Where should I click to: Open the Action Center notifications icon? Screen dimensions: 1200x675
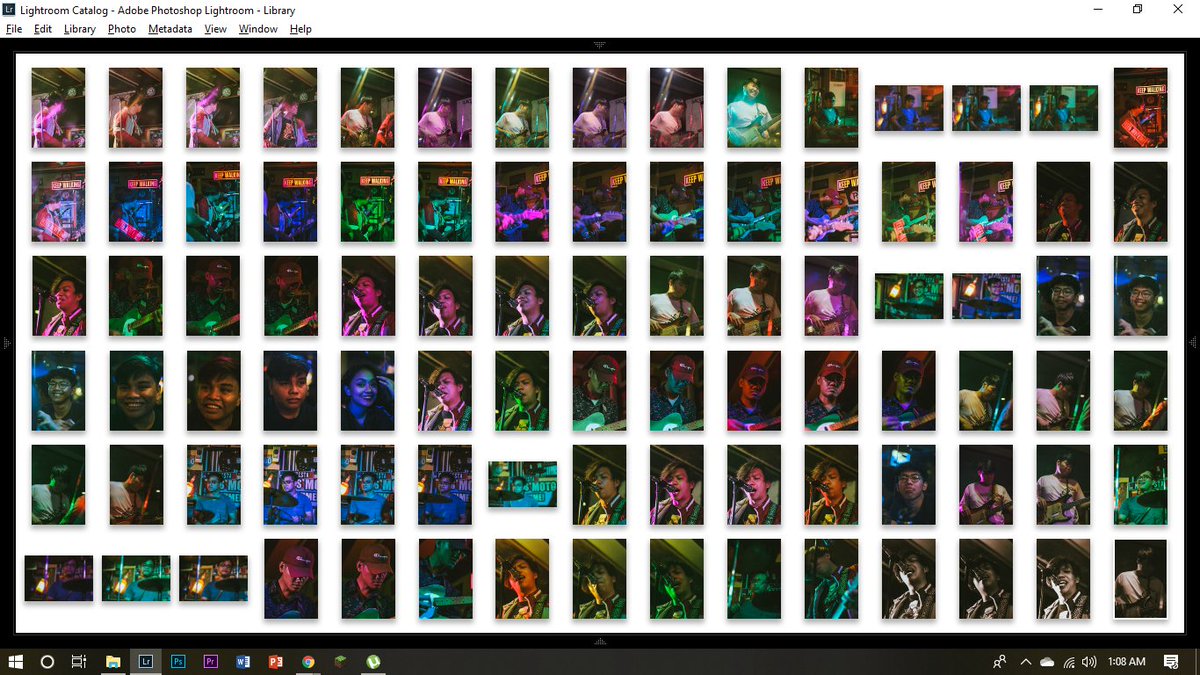pyautogui.click(x=1172, y=661)
